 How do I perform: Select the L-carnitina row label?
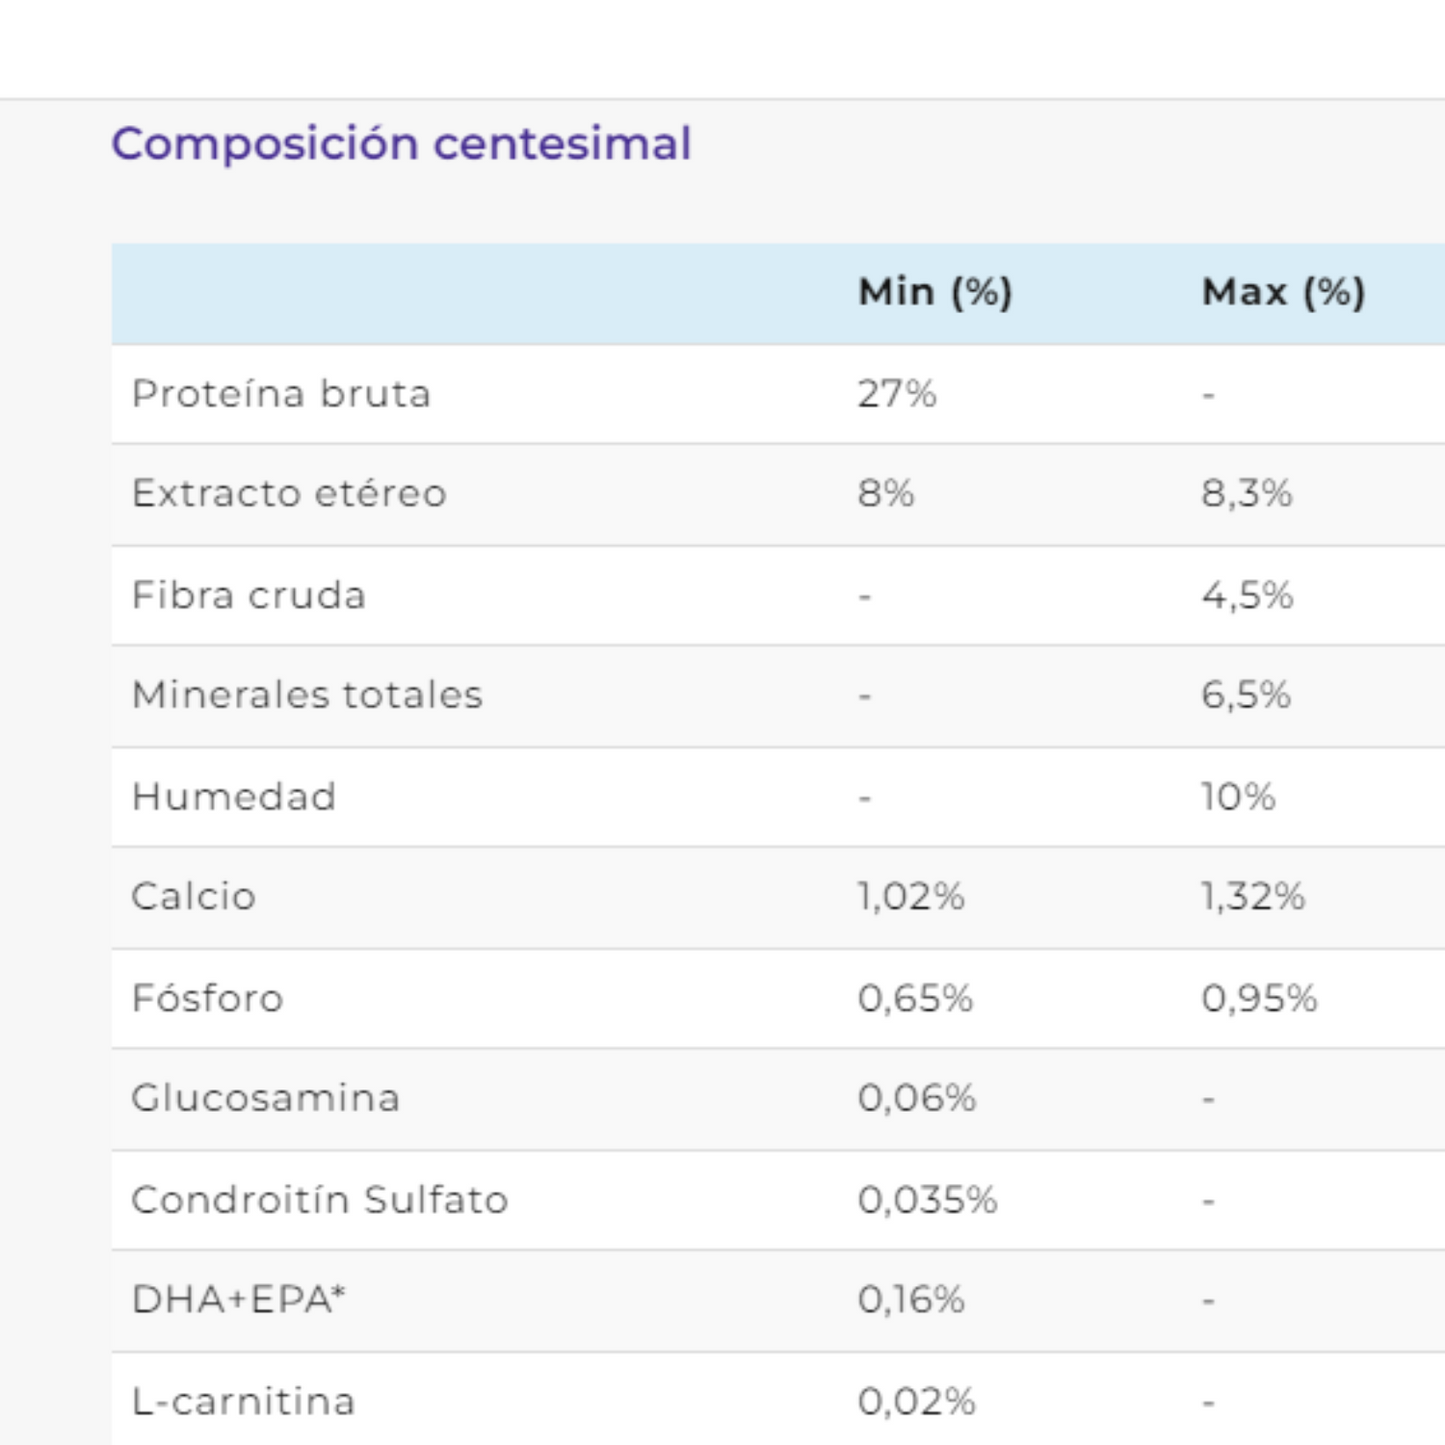pyautogui.click(x=243, y=1401)
